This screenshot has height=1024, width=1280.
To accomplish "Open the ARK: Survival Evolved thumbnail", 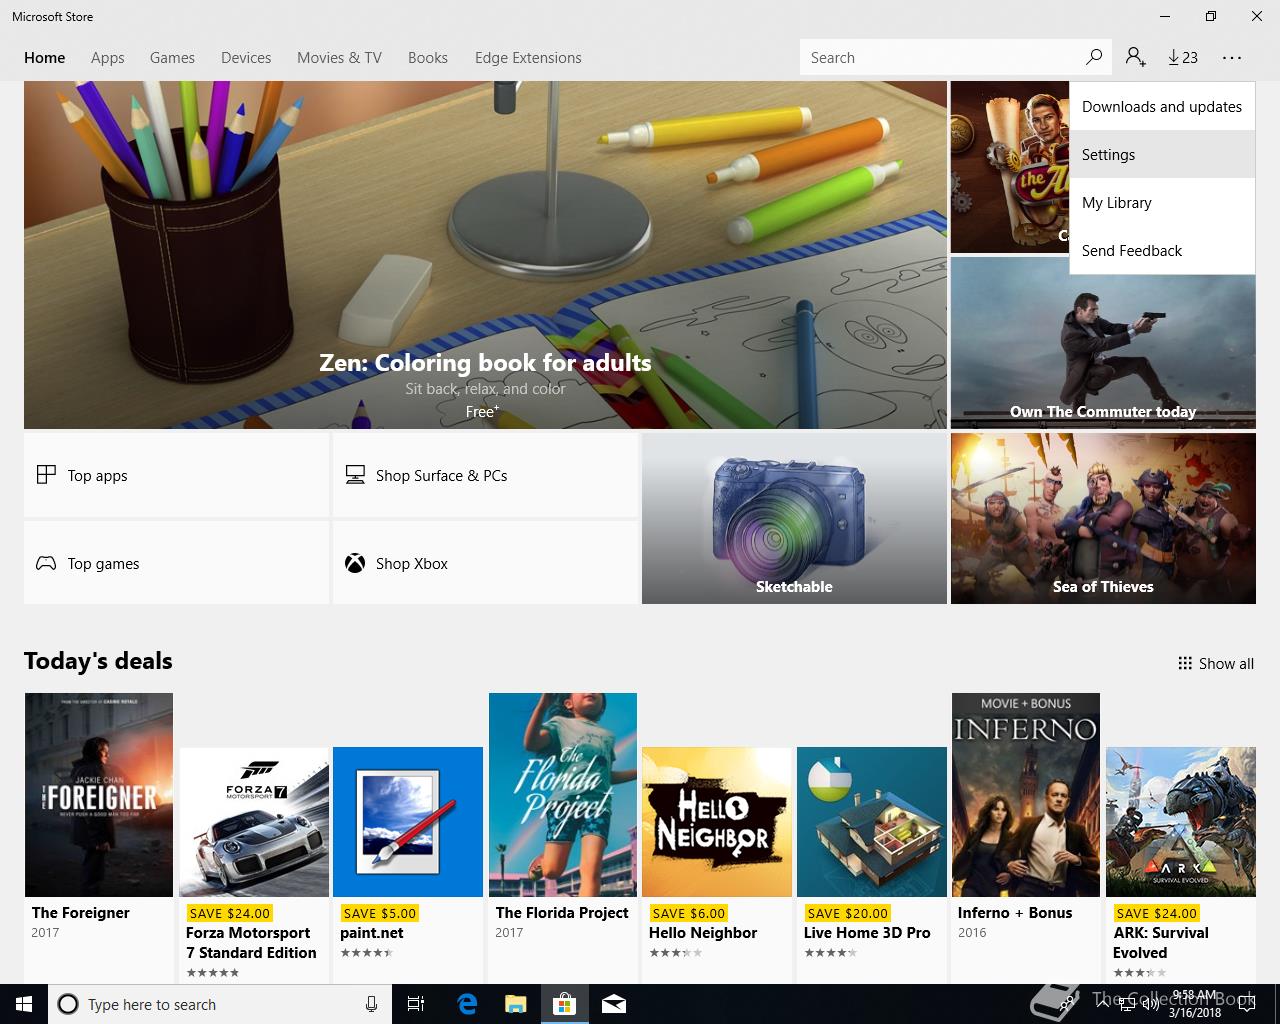I will (1181, 822).
